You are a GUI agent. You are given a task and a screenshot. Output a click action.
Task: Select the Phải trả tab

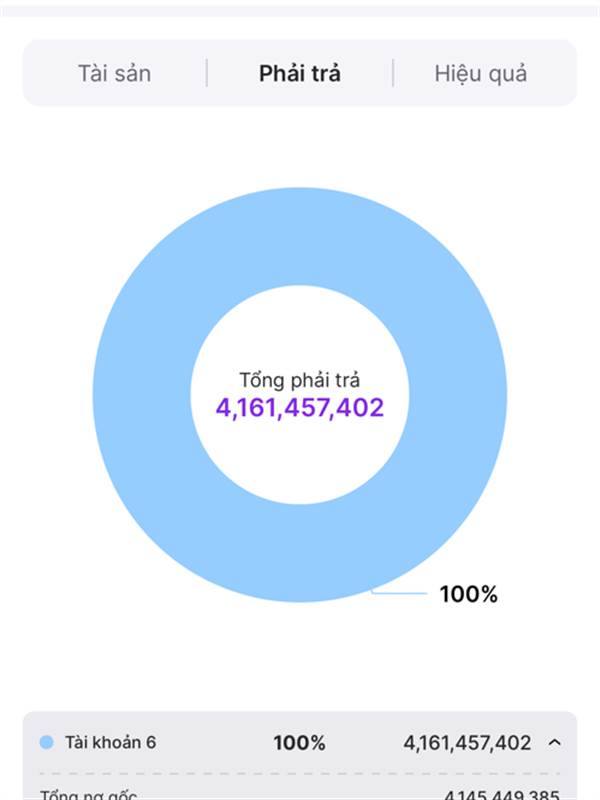(x=300, y=73)
